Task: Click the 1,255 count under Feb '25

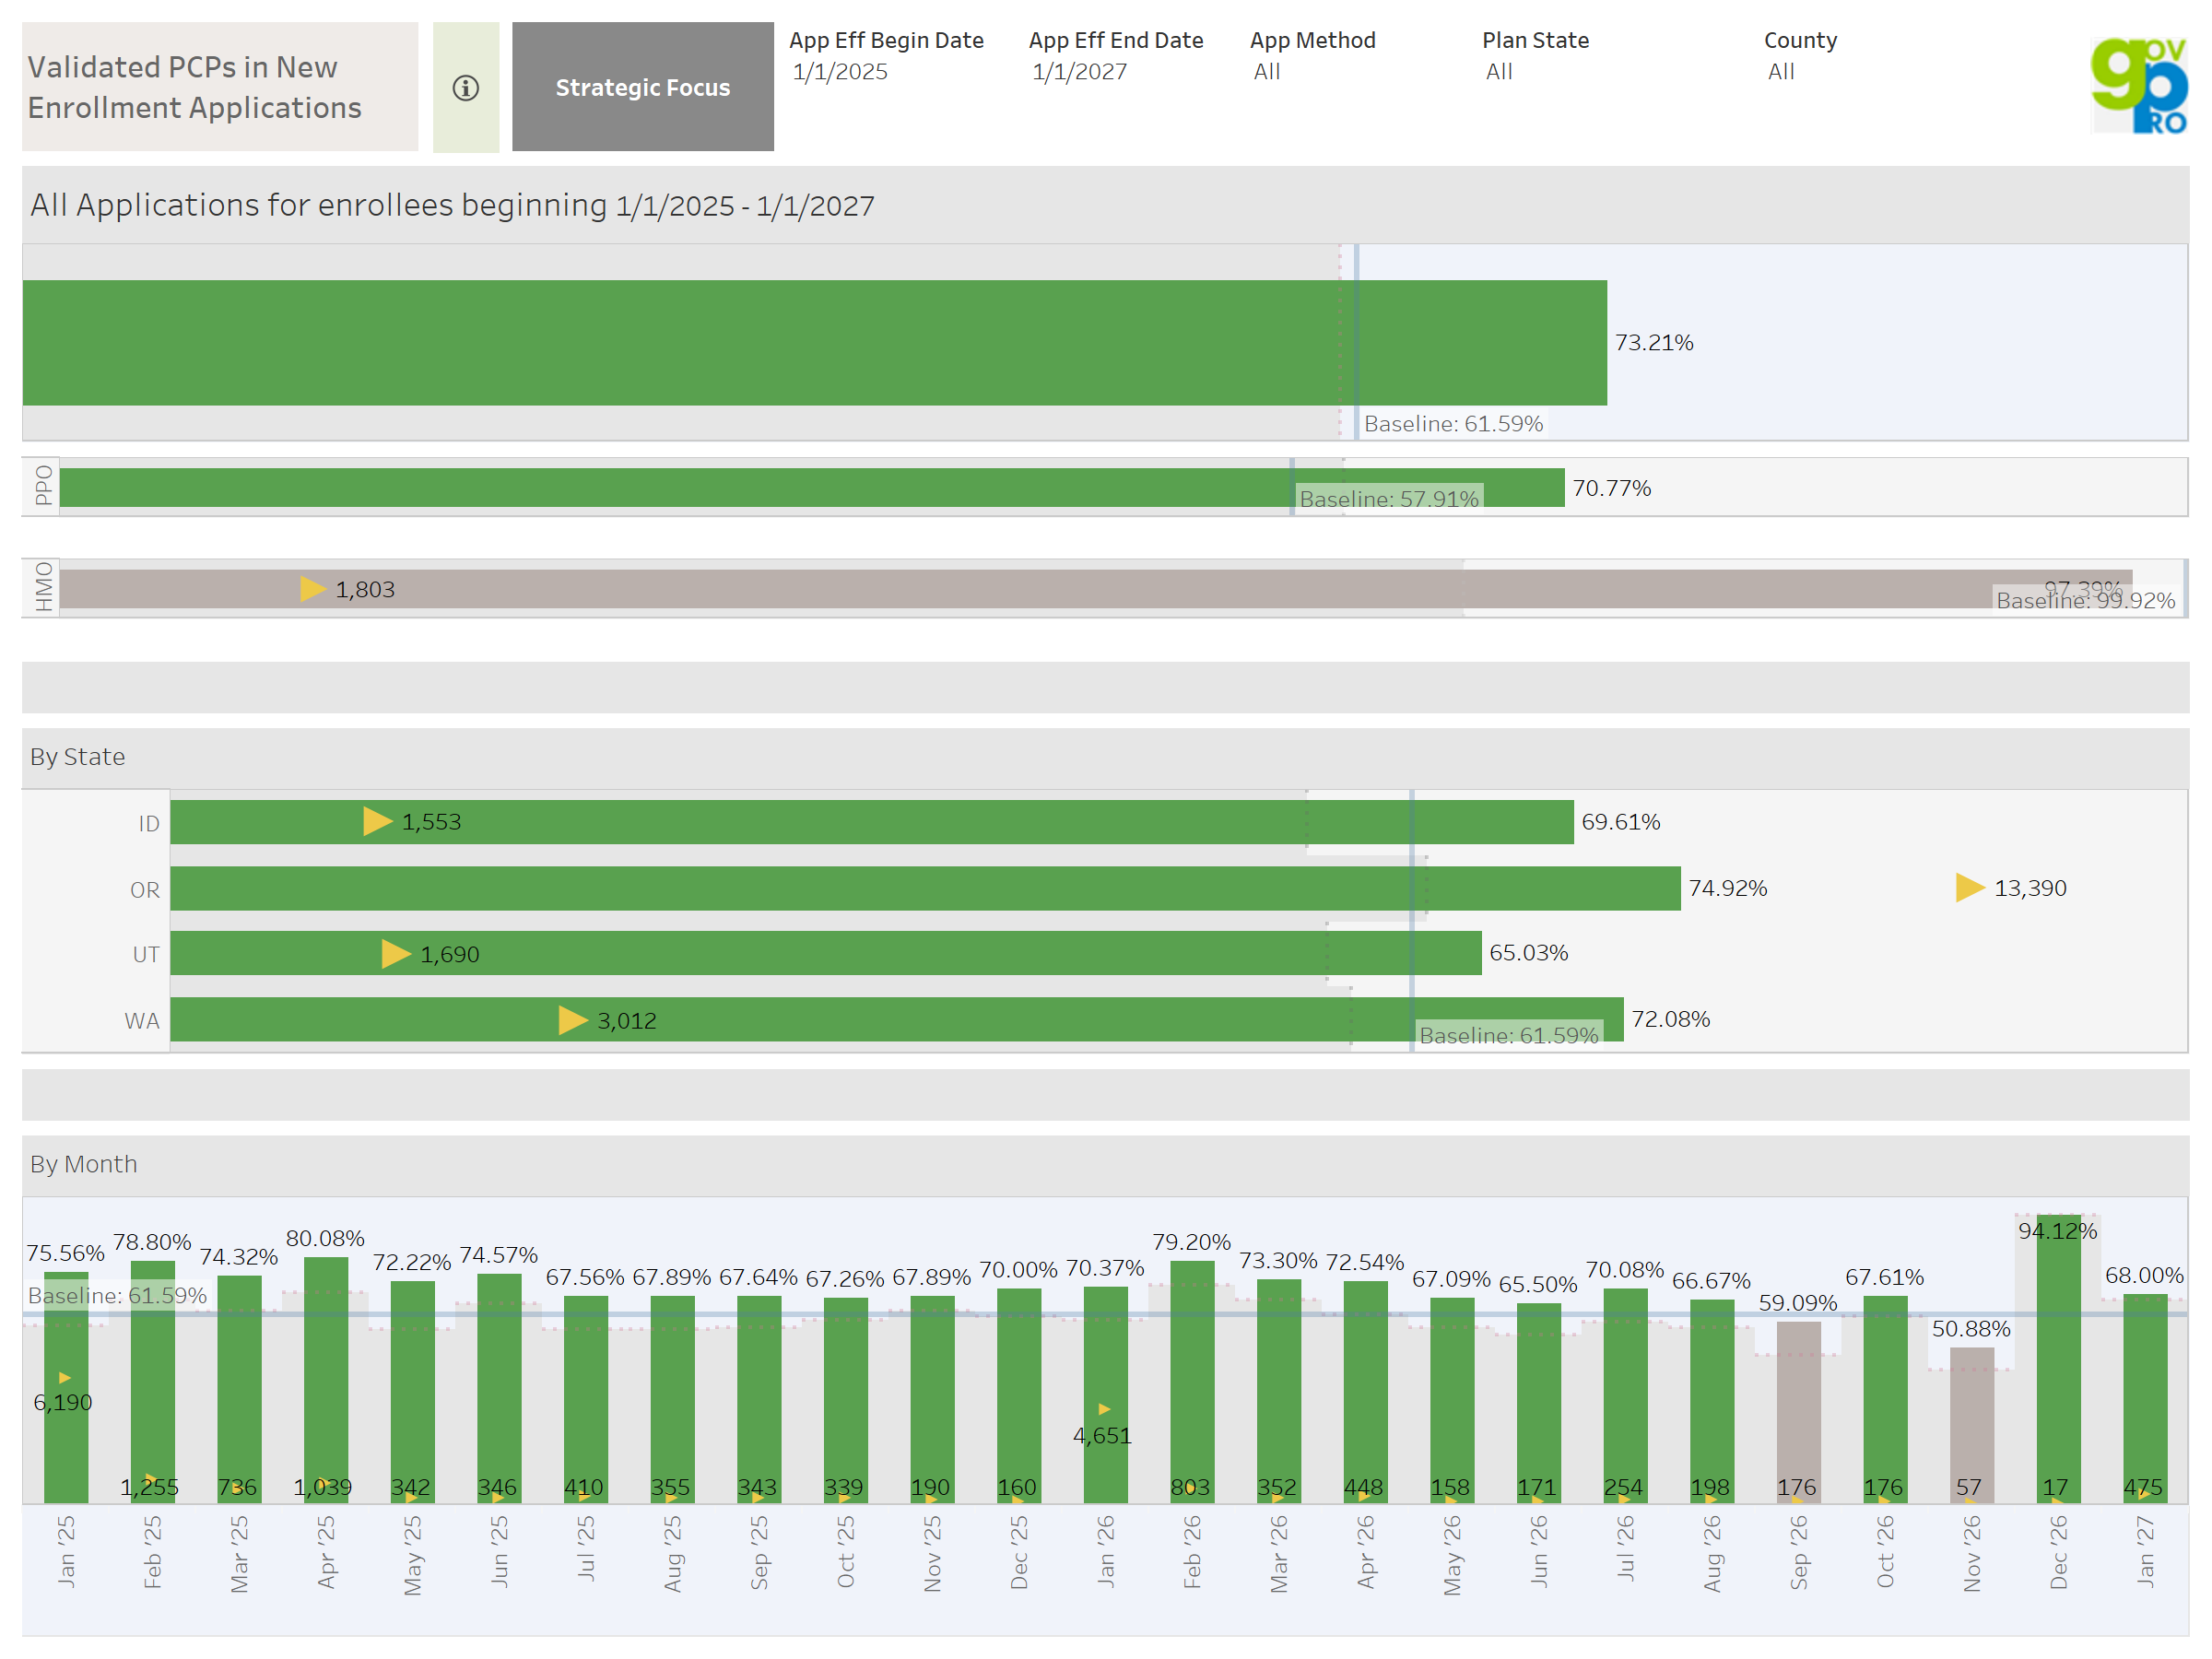Action: pyautogui.click(x=149, y=1487)
